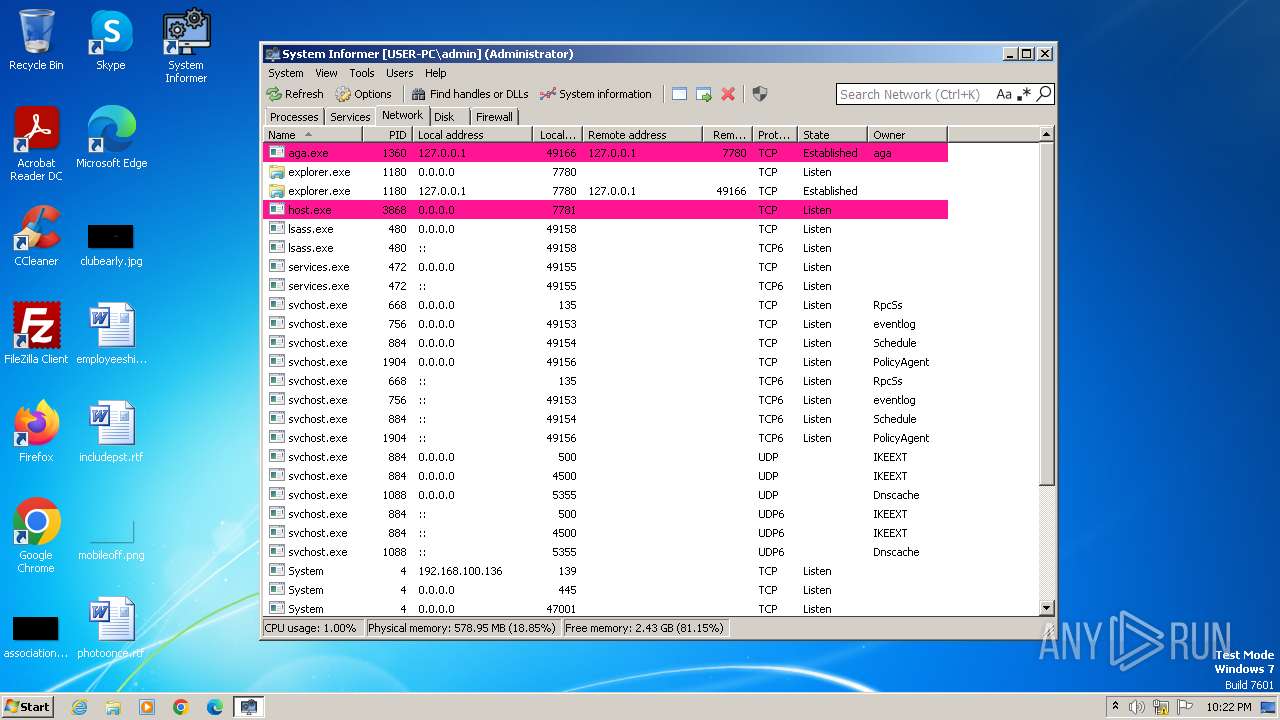Image resolution: width=1280 pixels, height=720 pixels.
Task: Click the find window toolbar icon
Action: (679, 94)
